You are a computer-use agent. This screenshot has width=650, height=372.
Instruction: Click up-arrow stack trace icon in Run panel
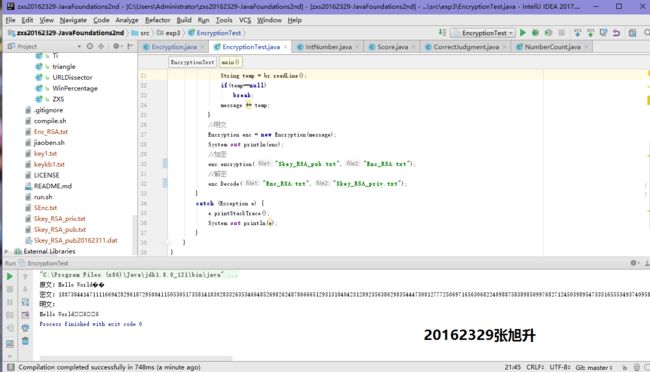[x=25, y=276]
